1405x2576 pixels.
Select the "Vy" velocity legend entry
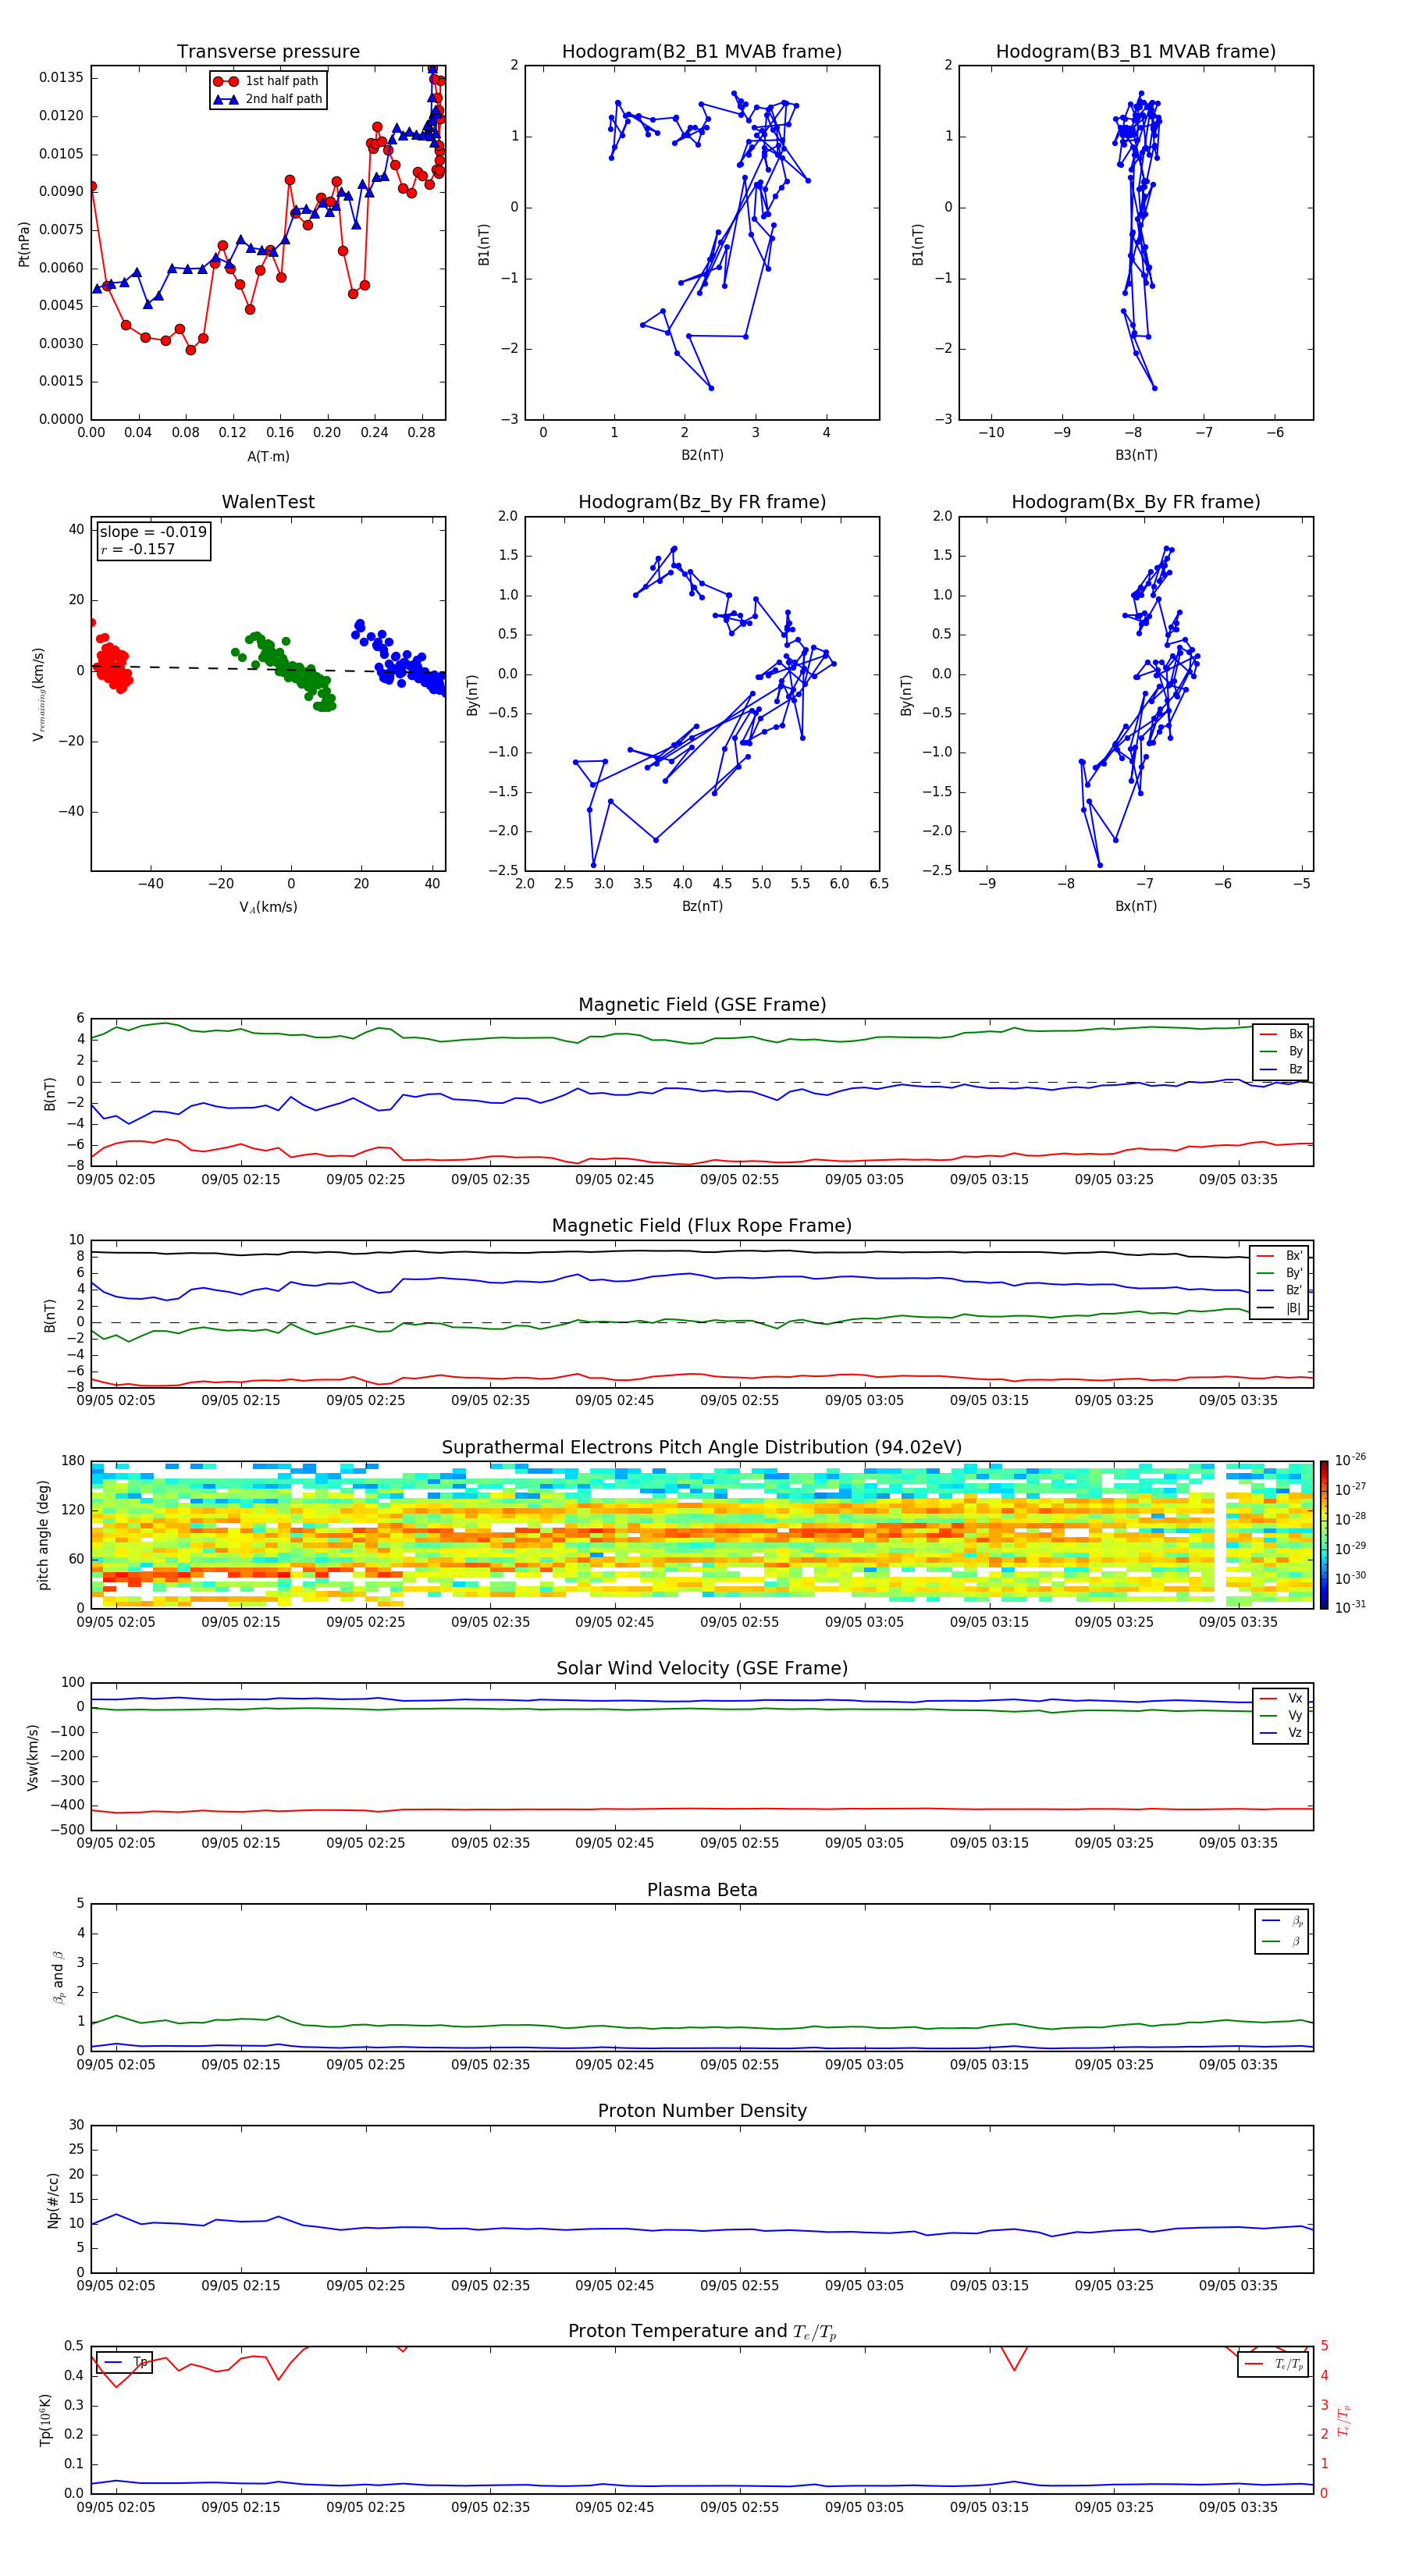pos(1281,1715)
